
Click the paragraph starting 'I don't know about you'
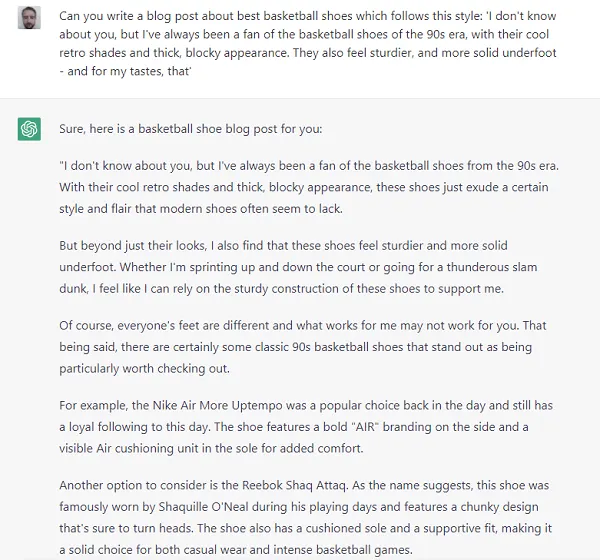click(309, 187)
